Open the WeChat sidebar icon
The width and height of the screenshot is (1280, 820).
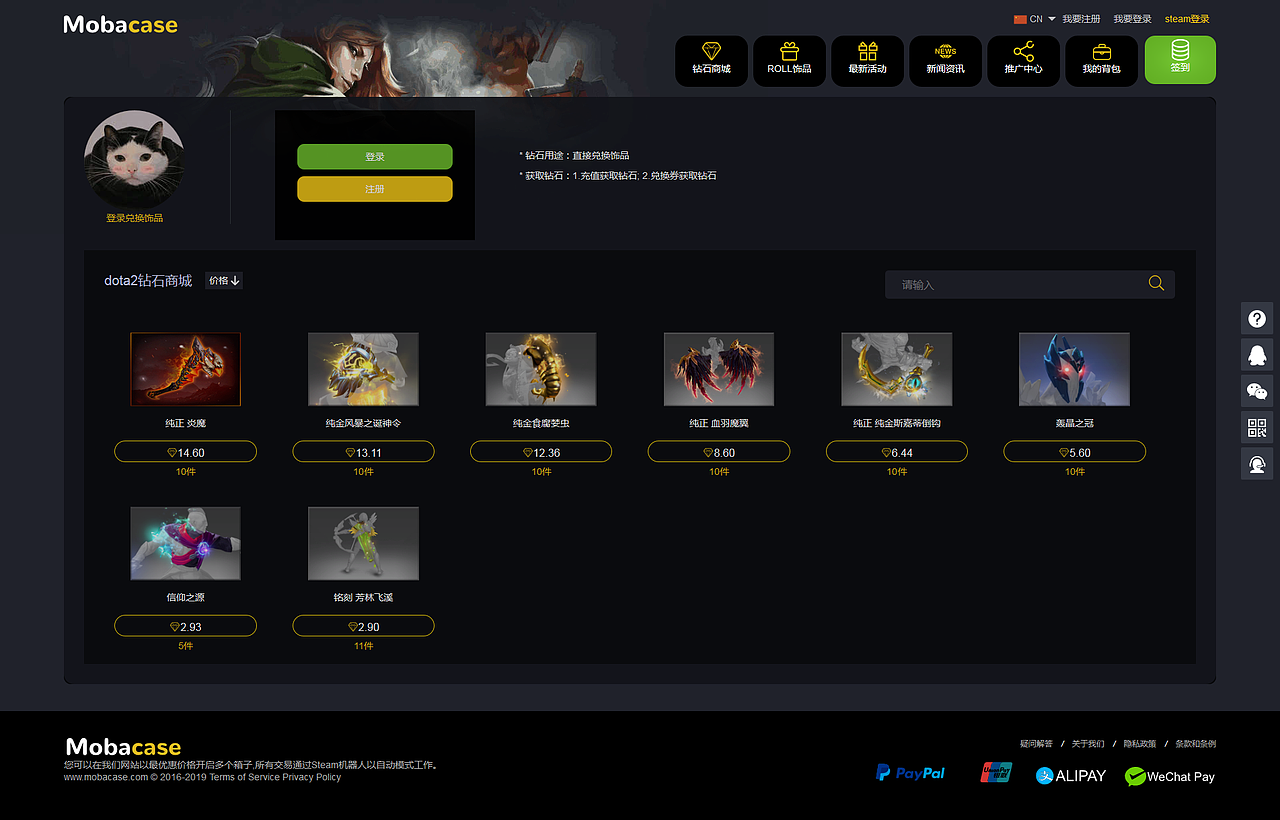point(1257,391)
